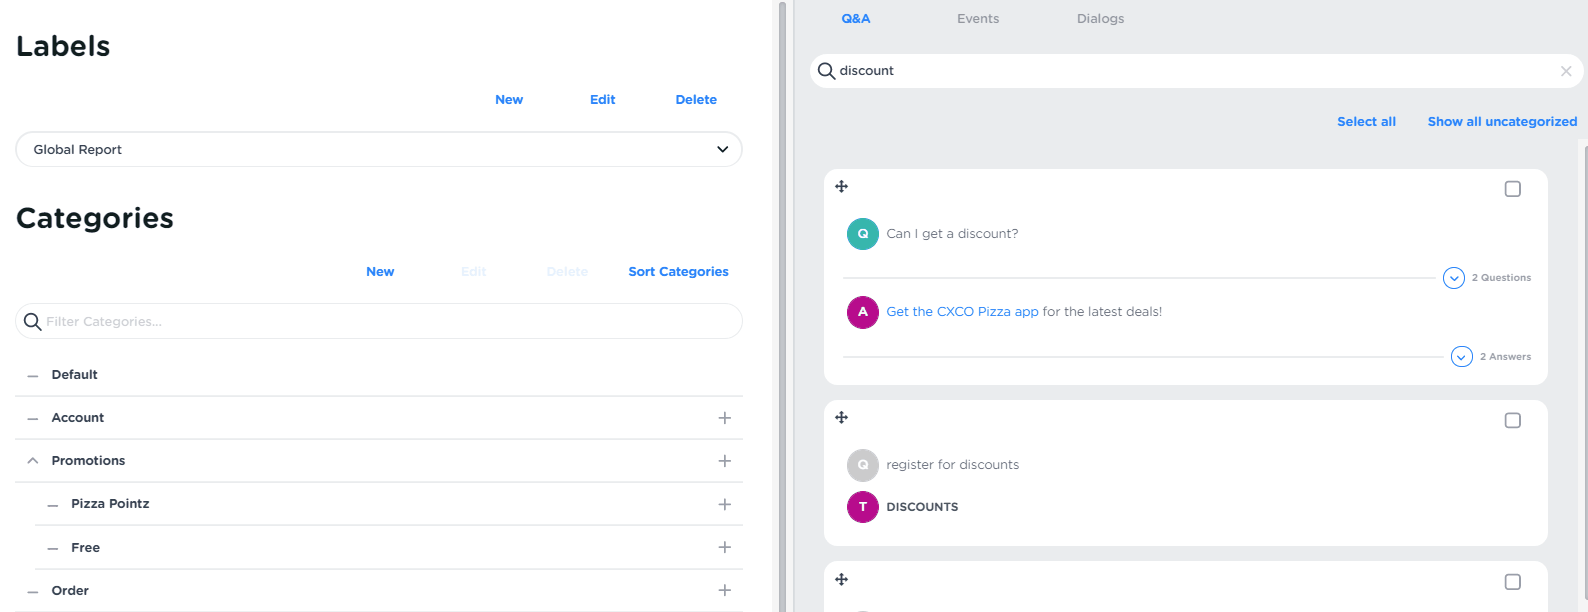Click the Filter Categories input field
1588x612 pixels.
tap(390, 321)
